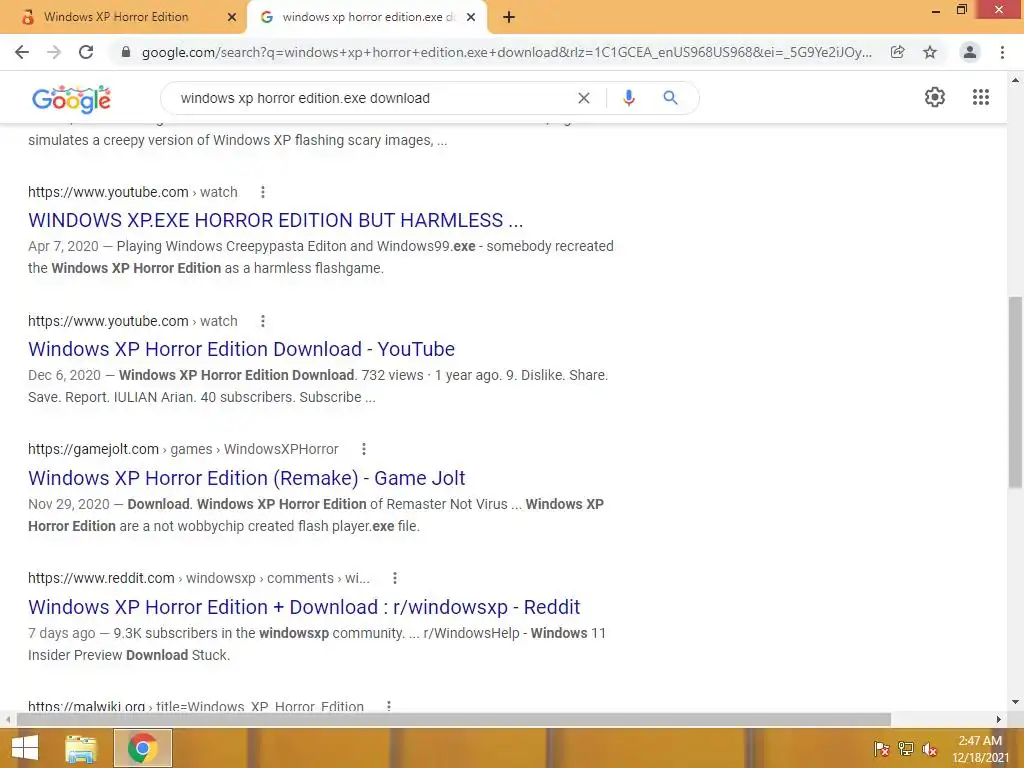Bookmark this page with the star

[x=930, y=52]
